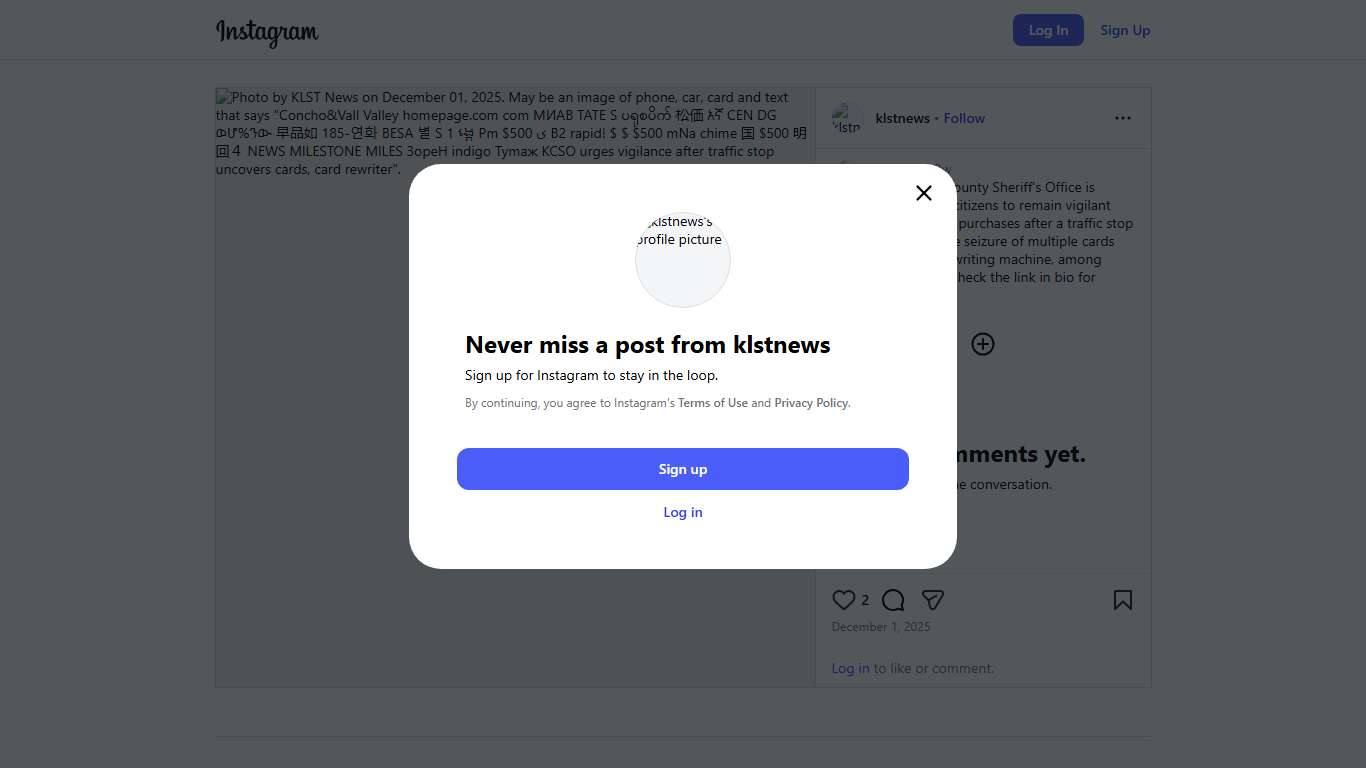
Task: Open the Sign Up link in header
Action: [x=1125, y=30]
